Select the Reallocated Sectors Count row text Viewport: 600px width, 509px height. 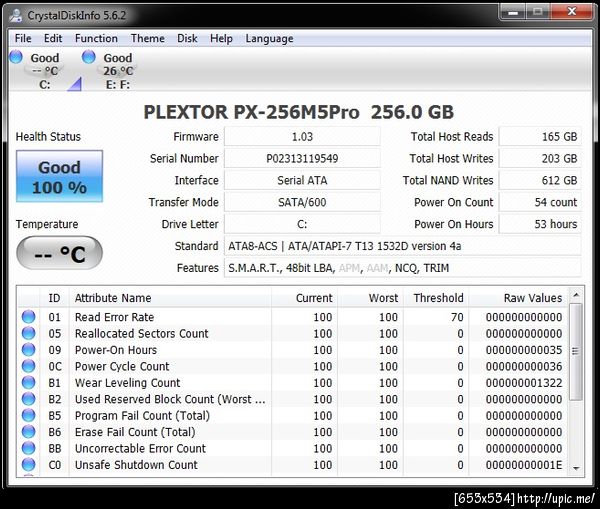pyautogui.click(x=142, y=333)
